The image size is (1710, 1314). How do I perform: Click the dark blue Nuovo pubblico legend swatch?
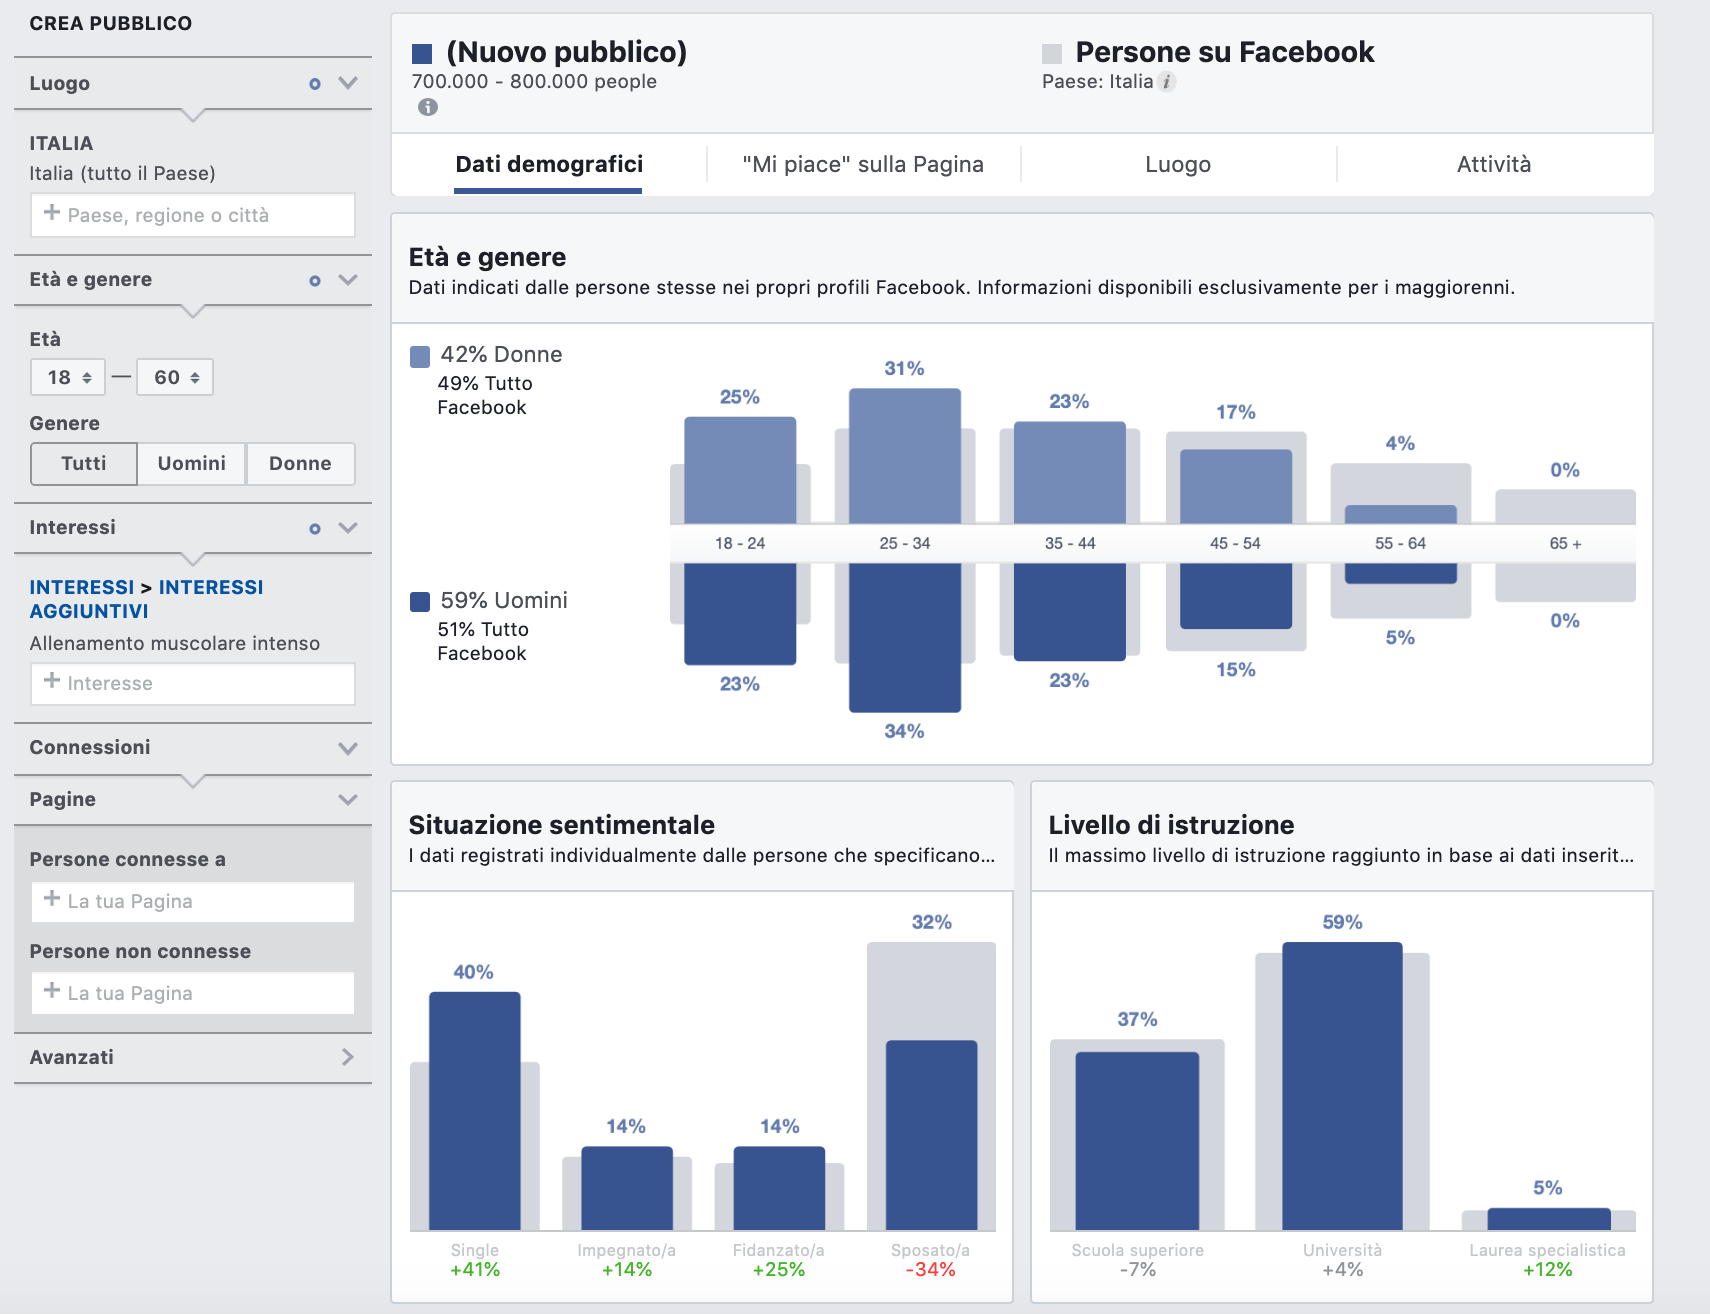point(422,54)
